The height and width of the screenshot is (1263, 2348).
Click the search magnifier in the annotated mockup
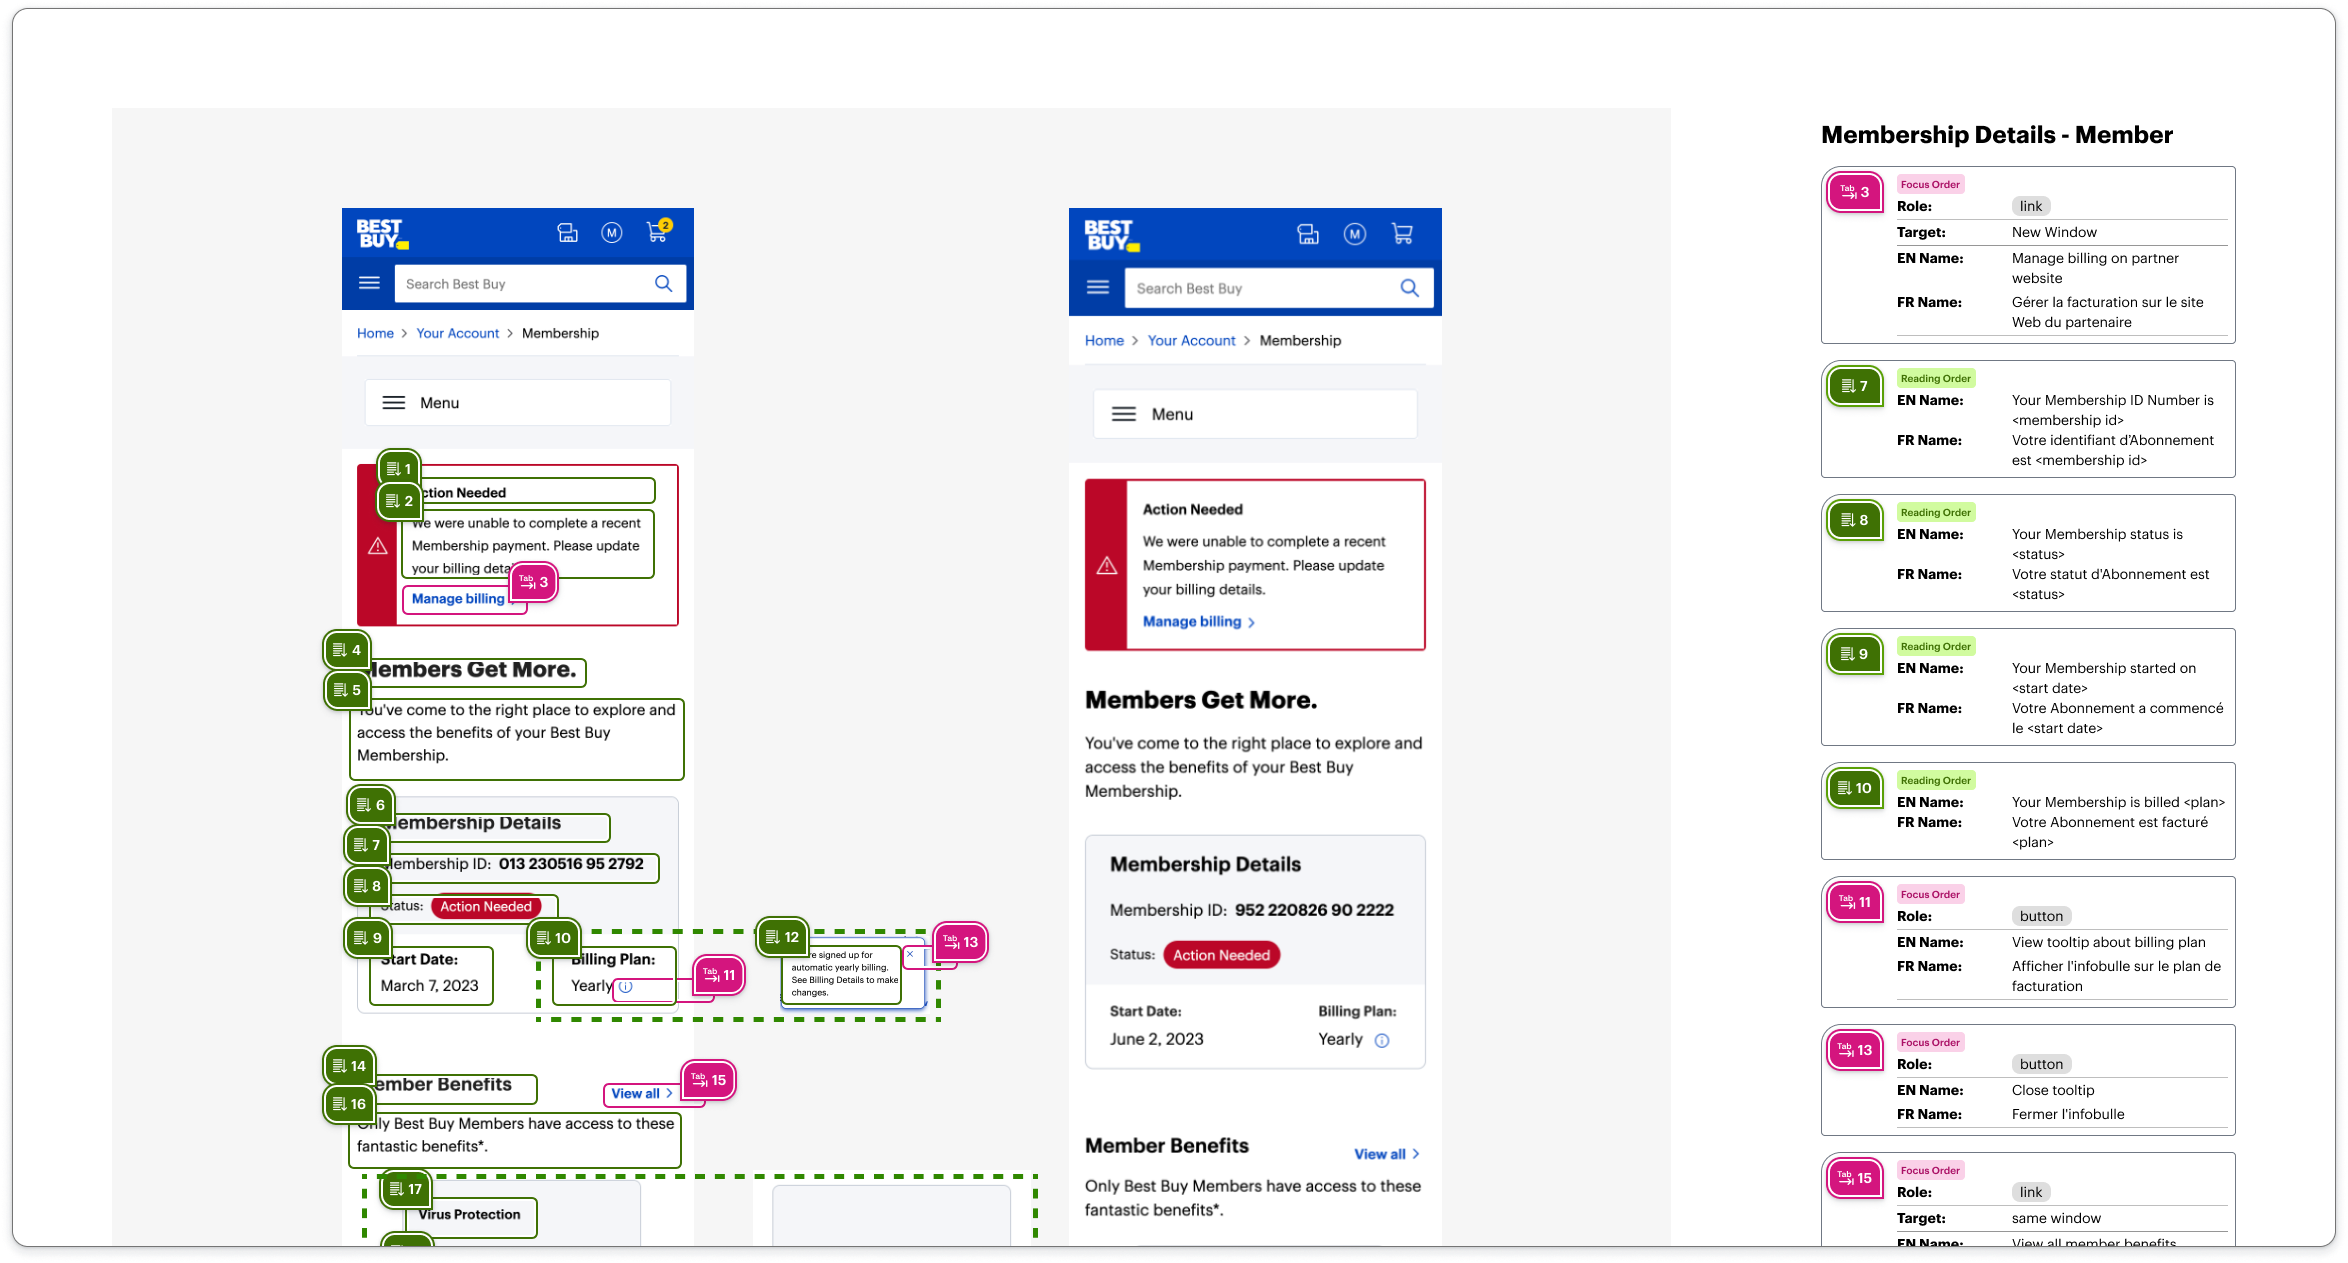(663, 284)
